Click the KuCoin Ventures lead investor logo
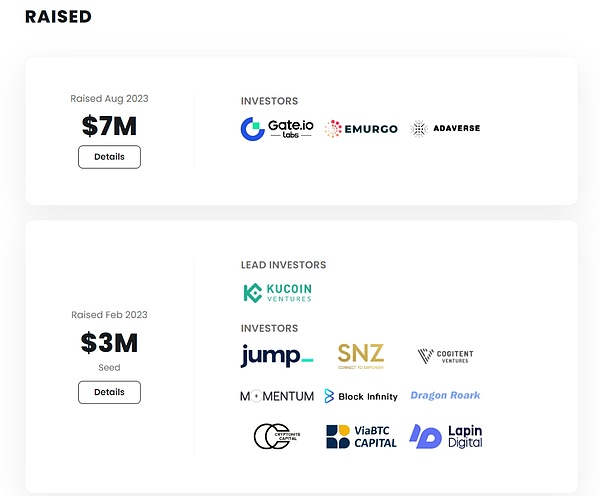The width and height of the screenshot is (600, 496). coord(277,293)
